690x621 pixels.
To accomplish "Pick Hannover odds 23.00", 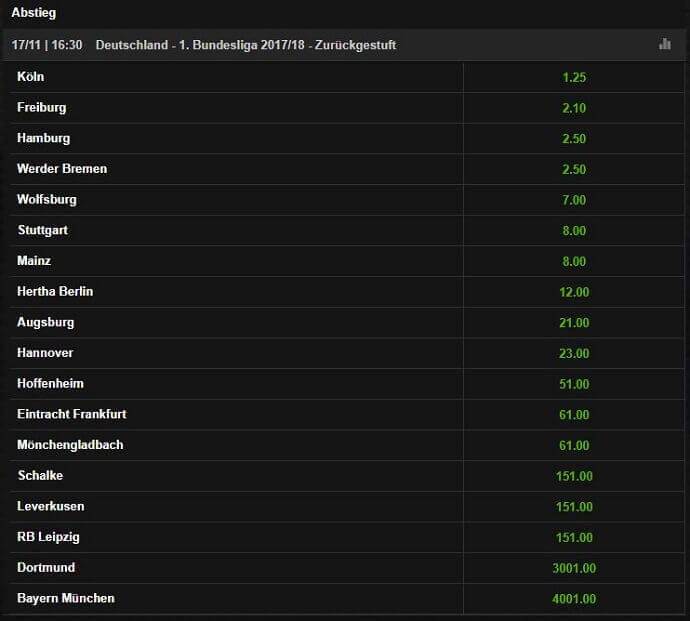I will (x=574, y=353).
